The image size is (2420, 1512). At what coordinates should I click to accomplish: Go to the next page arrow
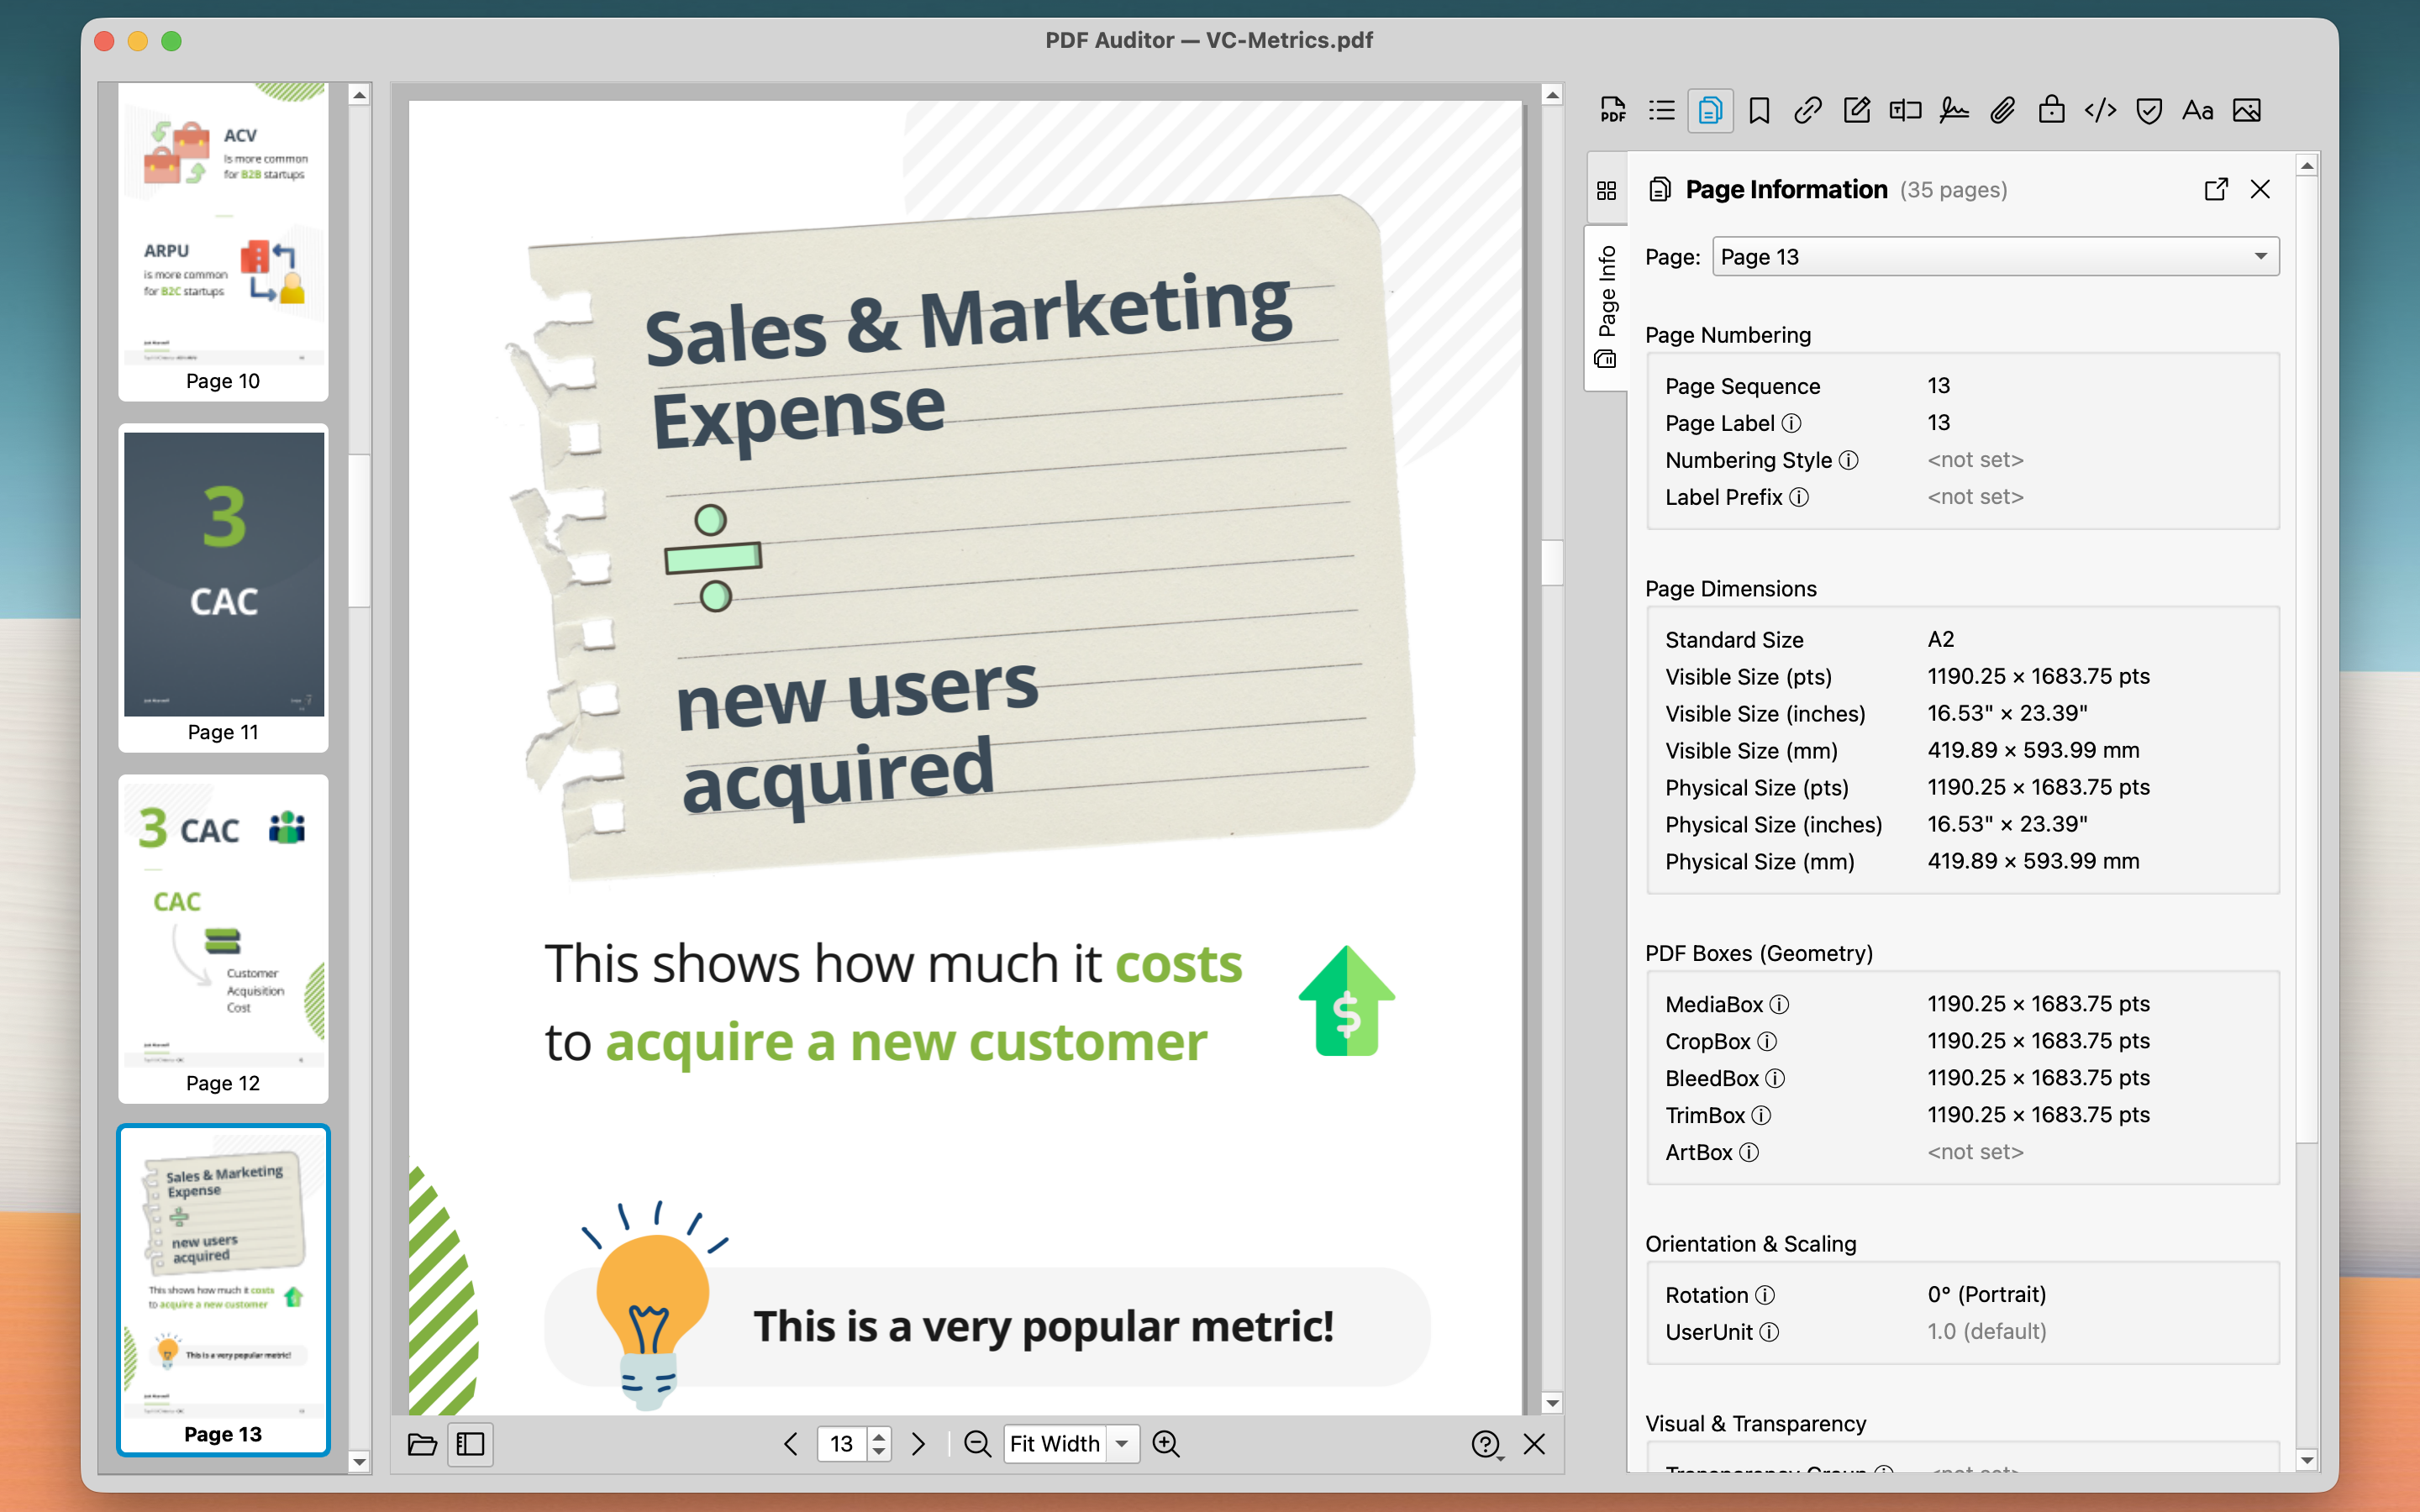point(918,1444)
